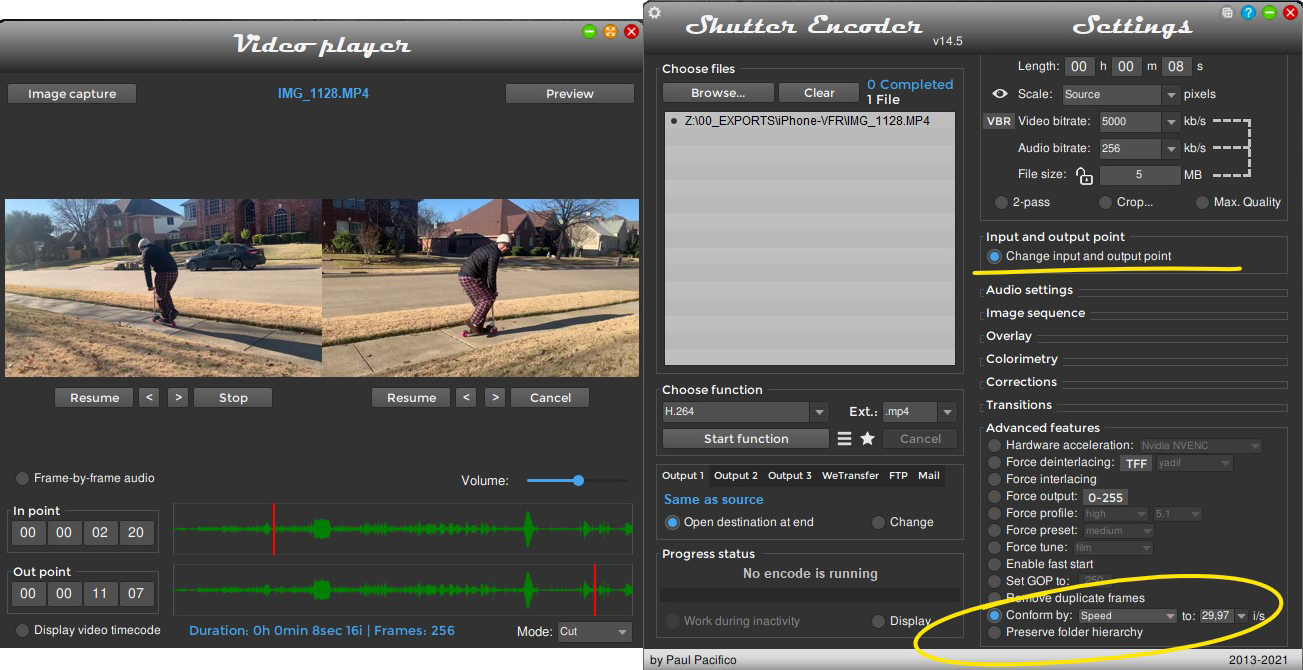Image resolution: width=1303 pixels, height=670 pixels.
Task: Click the File size padlock icon
Action: point(1083,174)
